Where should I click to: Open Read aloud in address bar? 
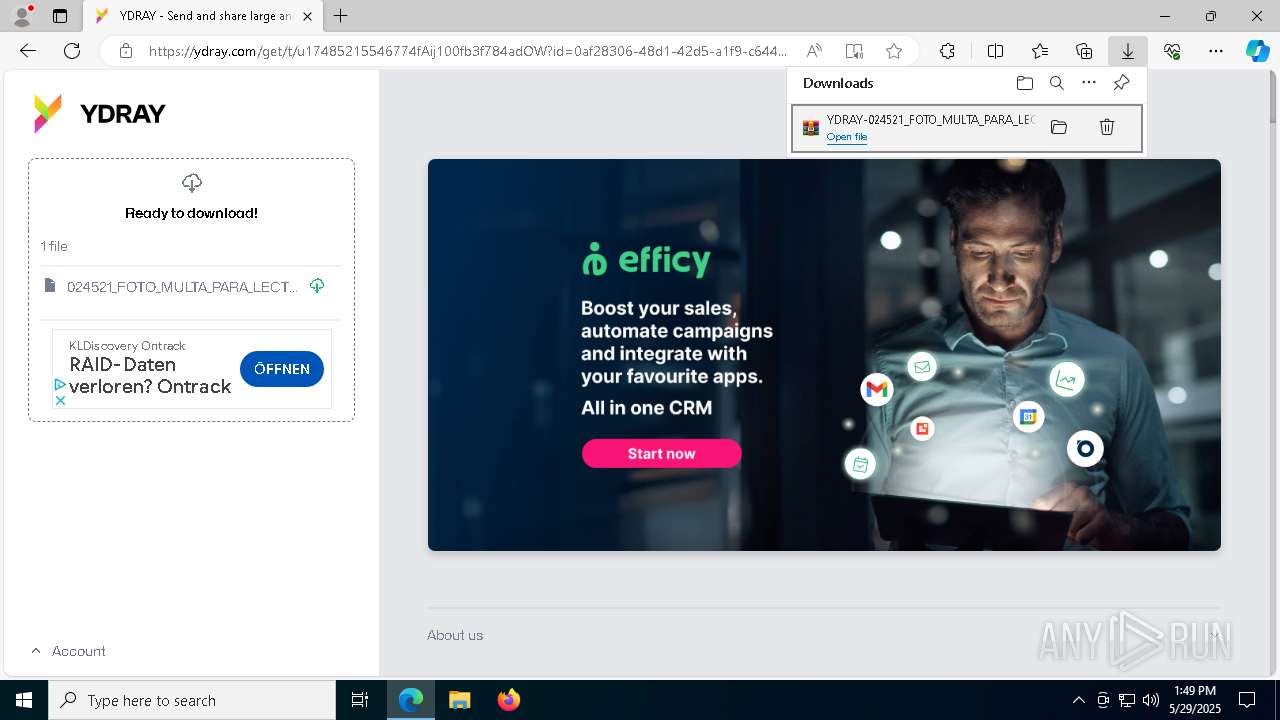814,51
